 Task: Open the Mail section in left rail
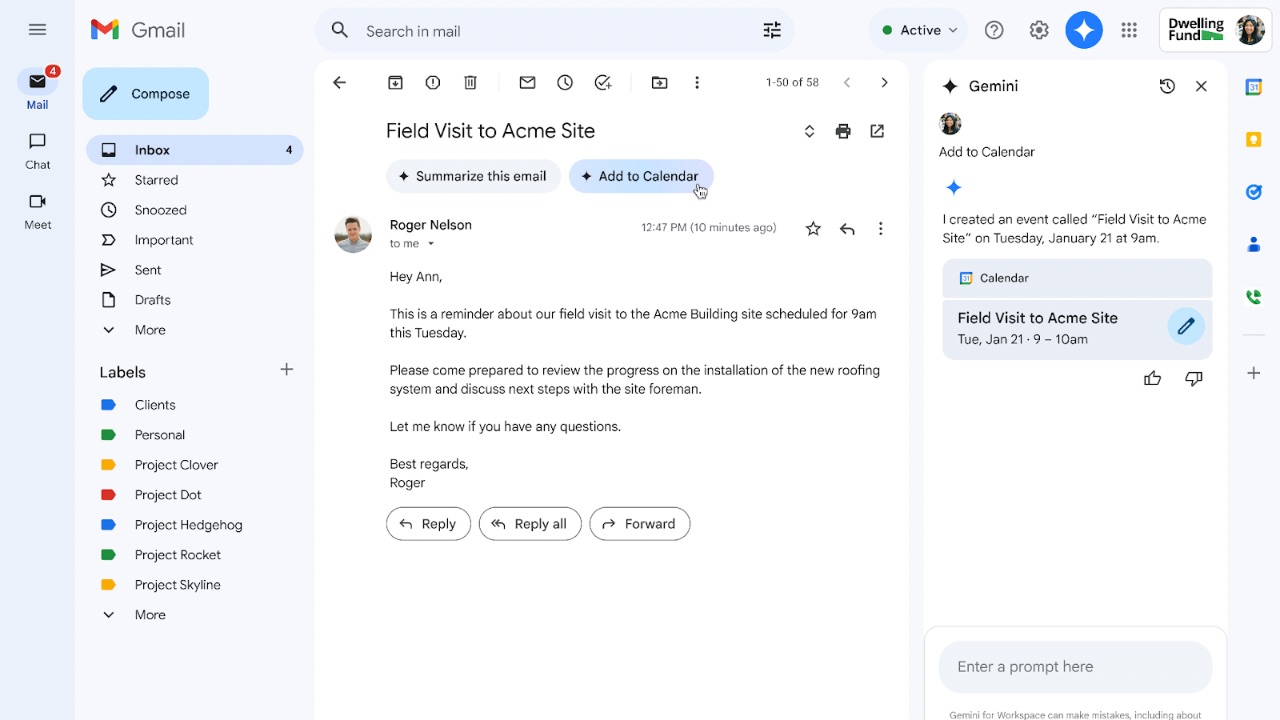[x=38, y=90]
